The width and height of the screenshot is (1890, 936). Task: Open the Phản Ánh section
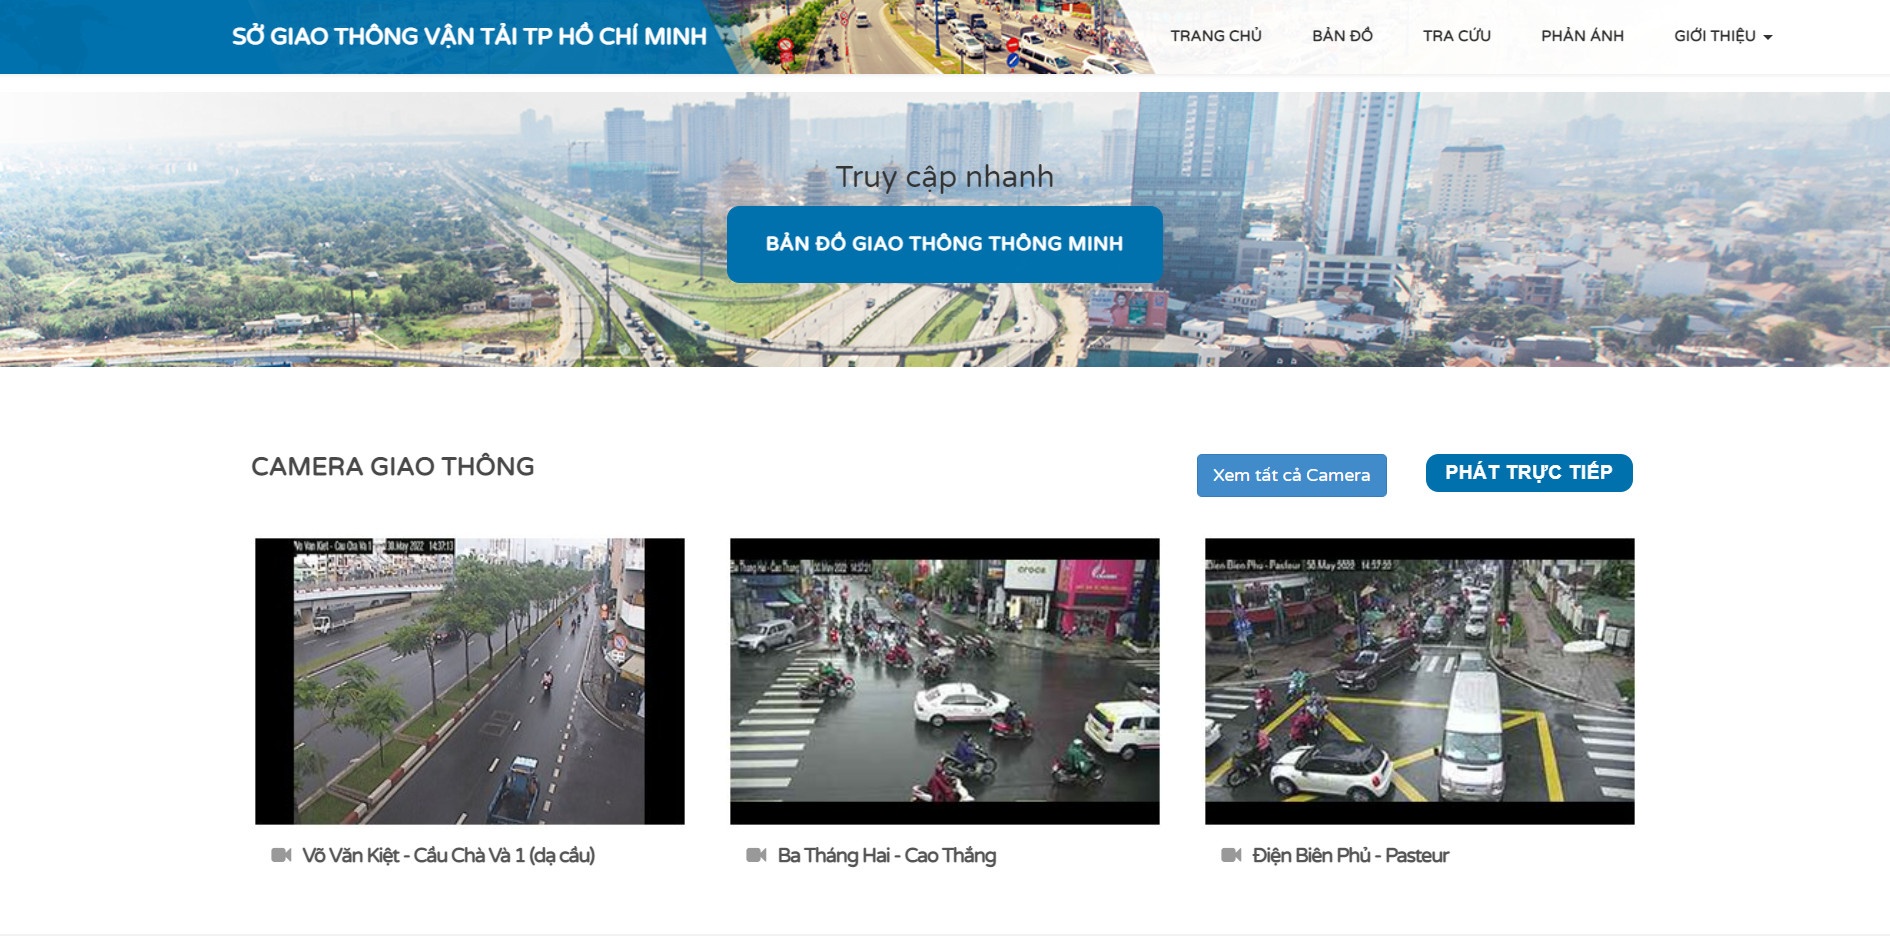pyautogui.click(x=1582, y=35)
